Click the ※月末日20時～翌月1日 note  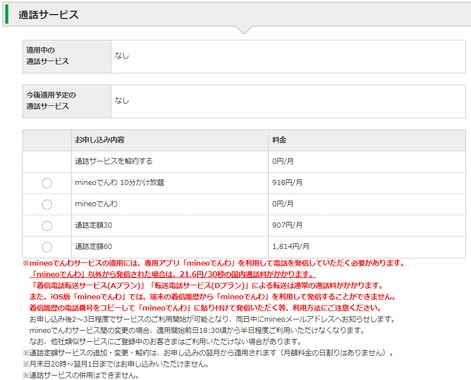[x=116, y=364]
